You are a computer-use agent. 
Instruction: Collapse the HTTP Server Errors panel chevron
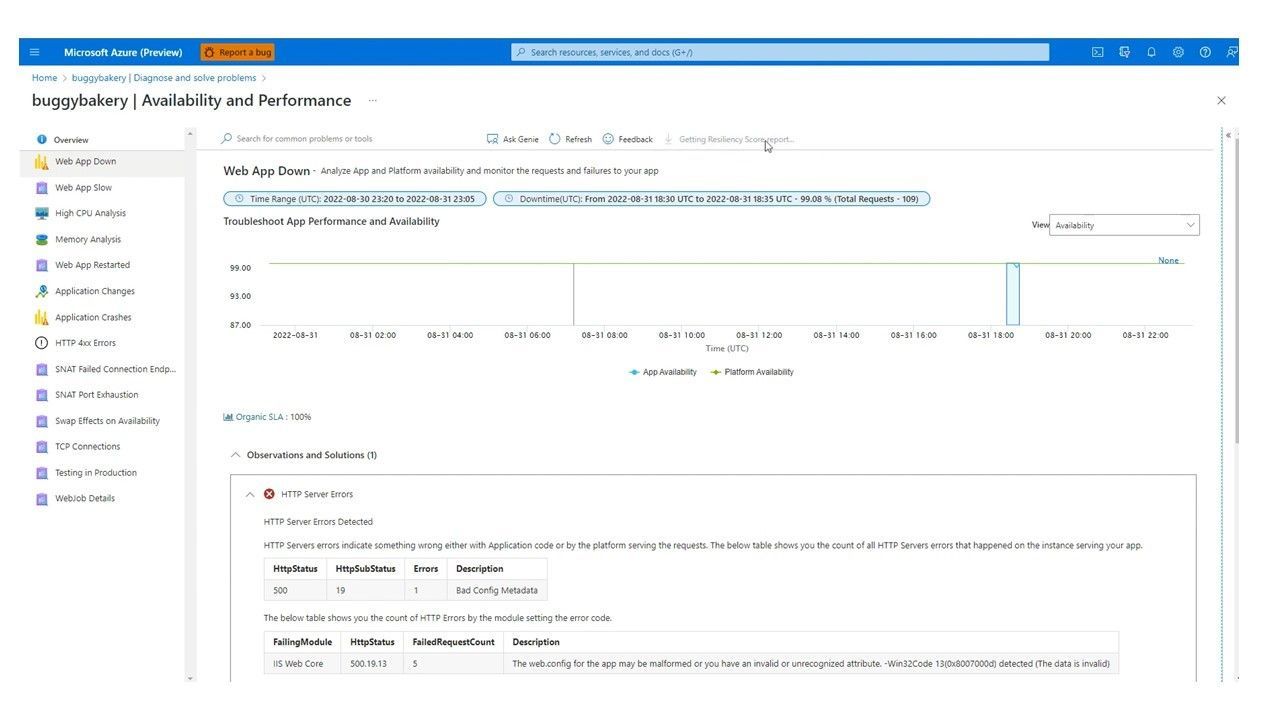click(250, 494)
